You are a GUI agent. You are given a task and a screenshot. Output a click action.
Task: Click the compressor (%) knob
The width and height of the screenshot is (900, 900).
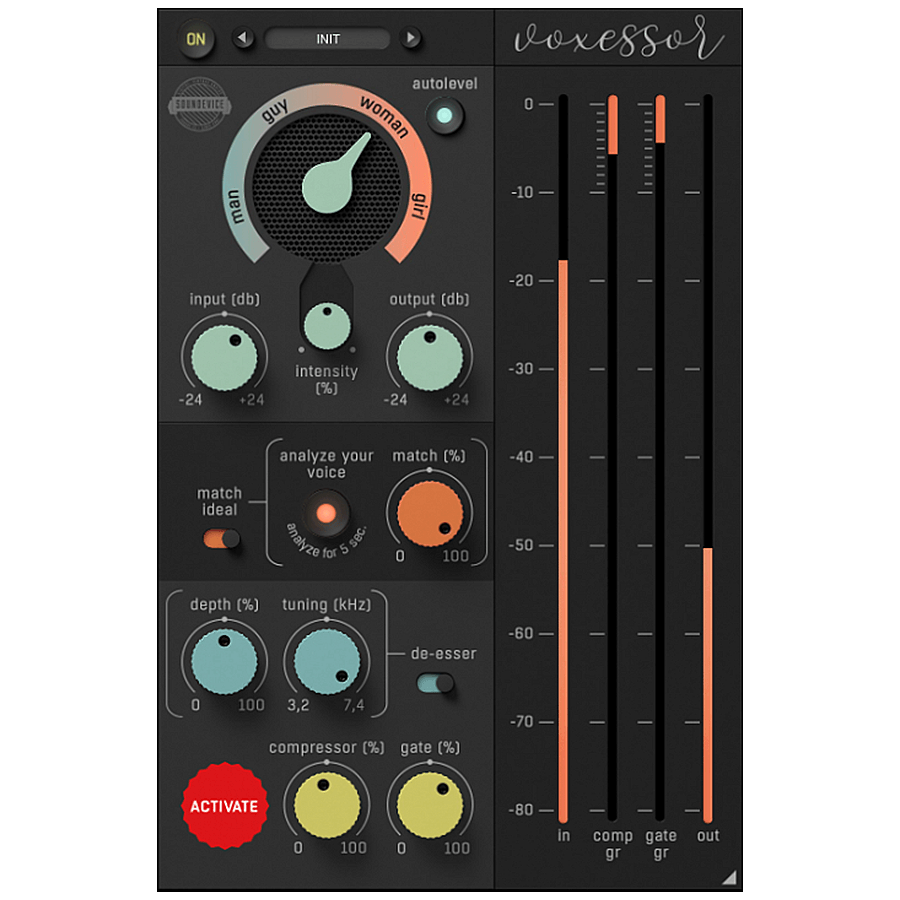coord(327,805)
